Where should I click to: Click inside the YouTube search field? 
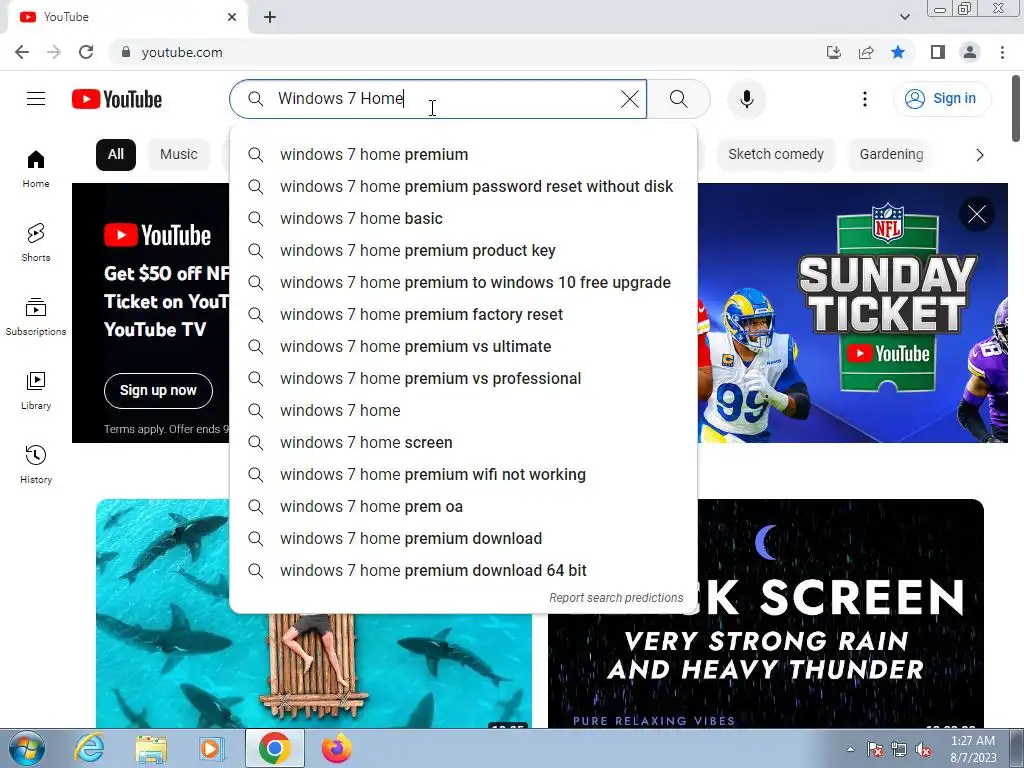click(x=438, y=99)
